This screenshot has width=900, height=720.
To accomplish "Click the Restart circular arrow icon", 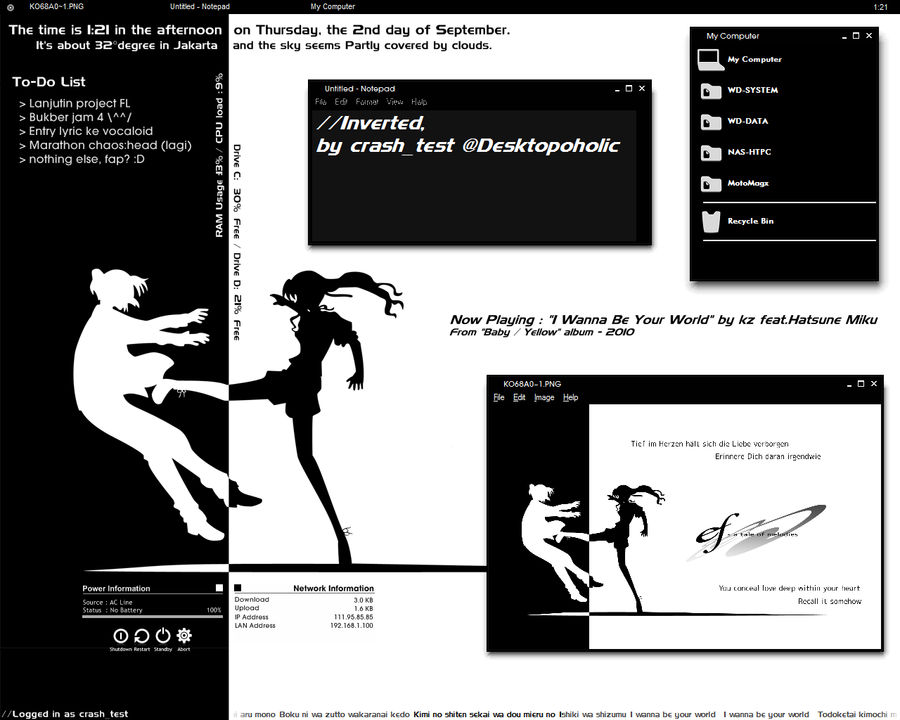I will pos(141,636).
